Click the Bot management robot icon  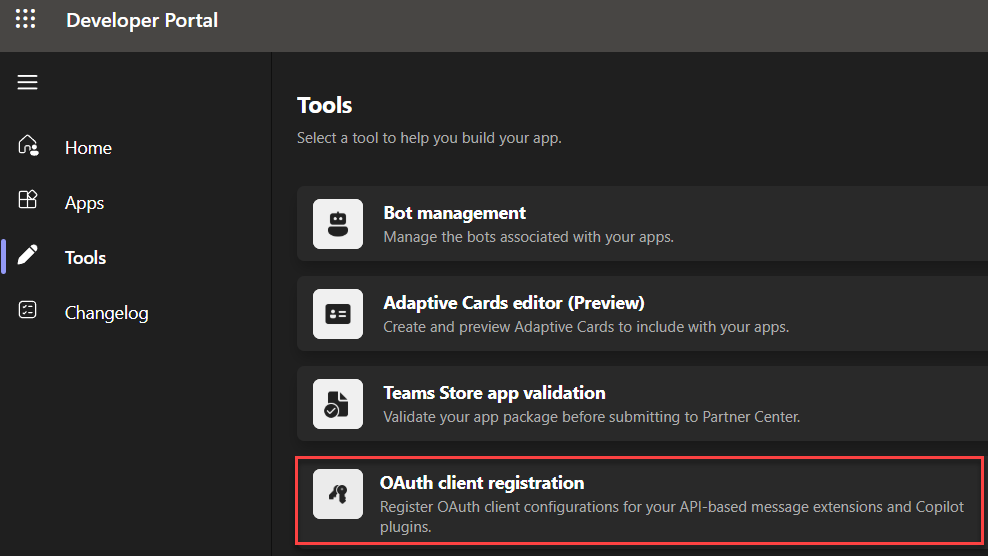click(x=338, y=224)
